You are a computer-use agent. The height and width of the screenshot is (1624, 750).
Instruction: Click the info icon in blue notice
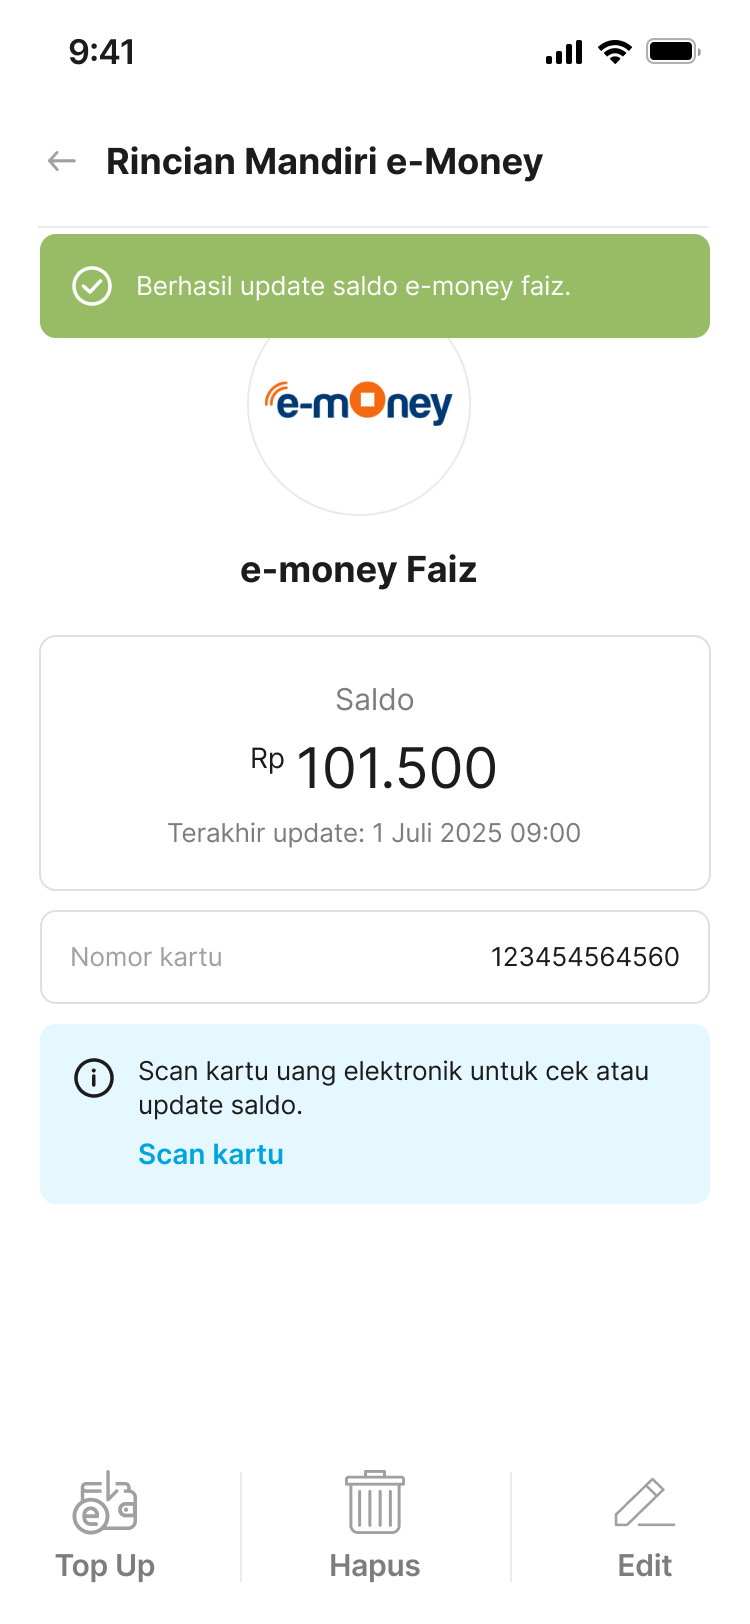(94, 1078)
